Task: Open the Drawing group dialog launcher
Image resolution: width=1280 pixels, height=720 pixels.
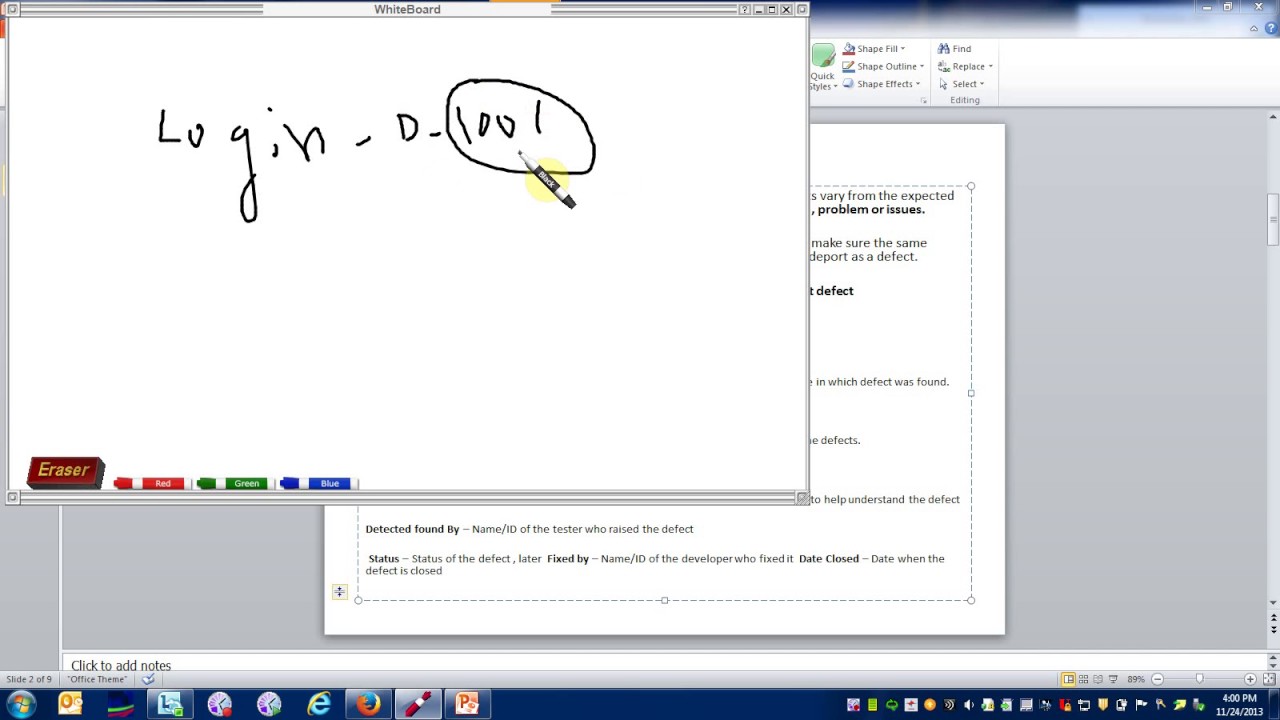Action: tap(924, 101)
